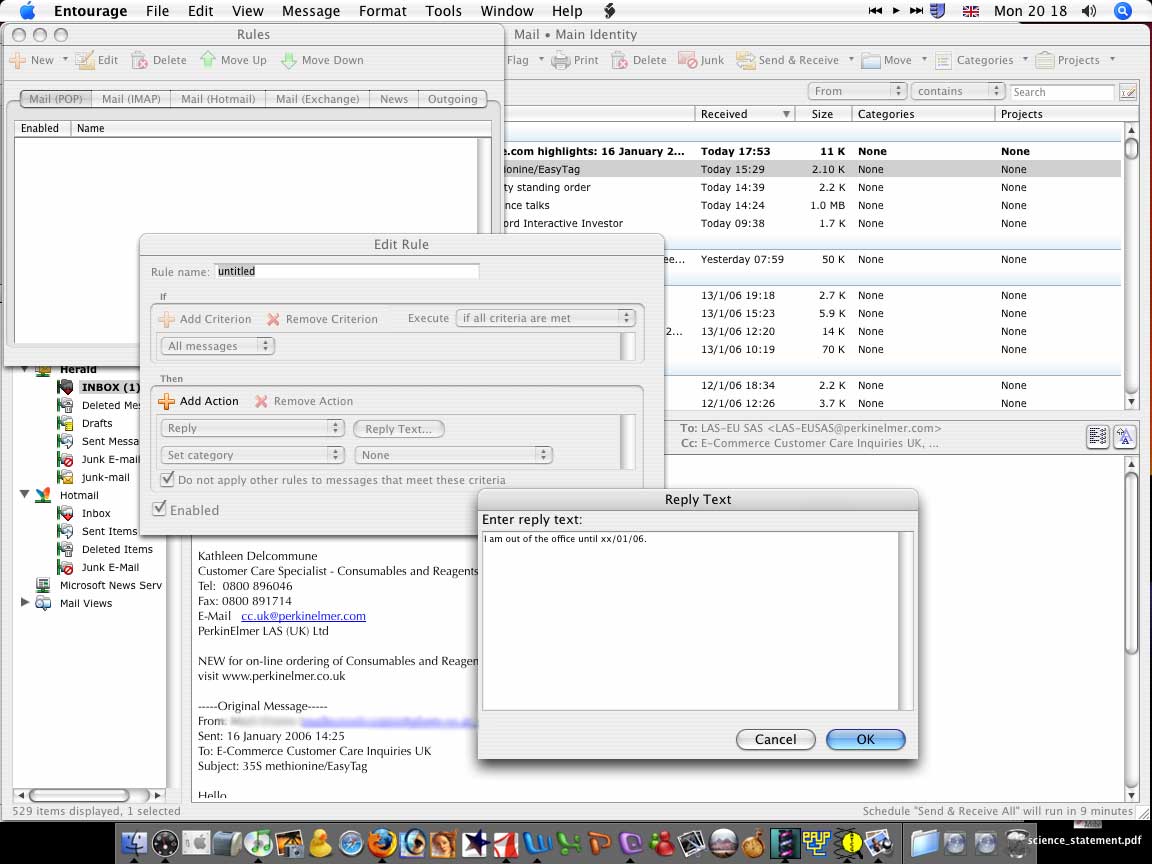This screenshot has width=1152, height=864.
Task: Switch to News tab in Rules
Action: (x=394, y=99)
